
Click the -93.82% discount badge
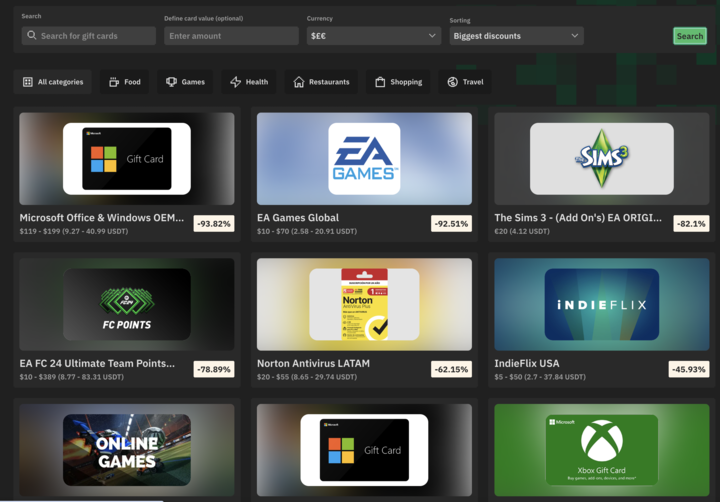click(214, 224)
